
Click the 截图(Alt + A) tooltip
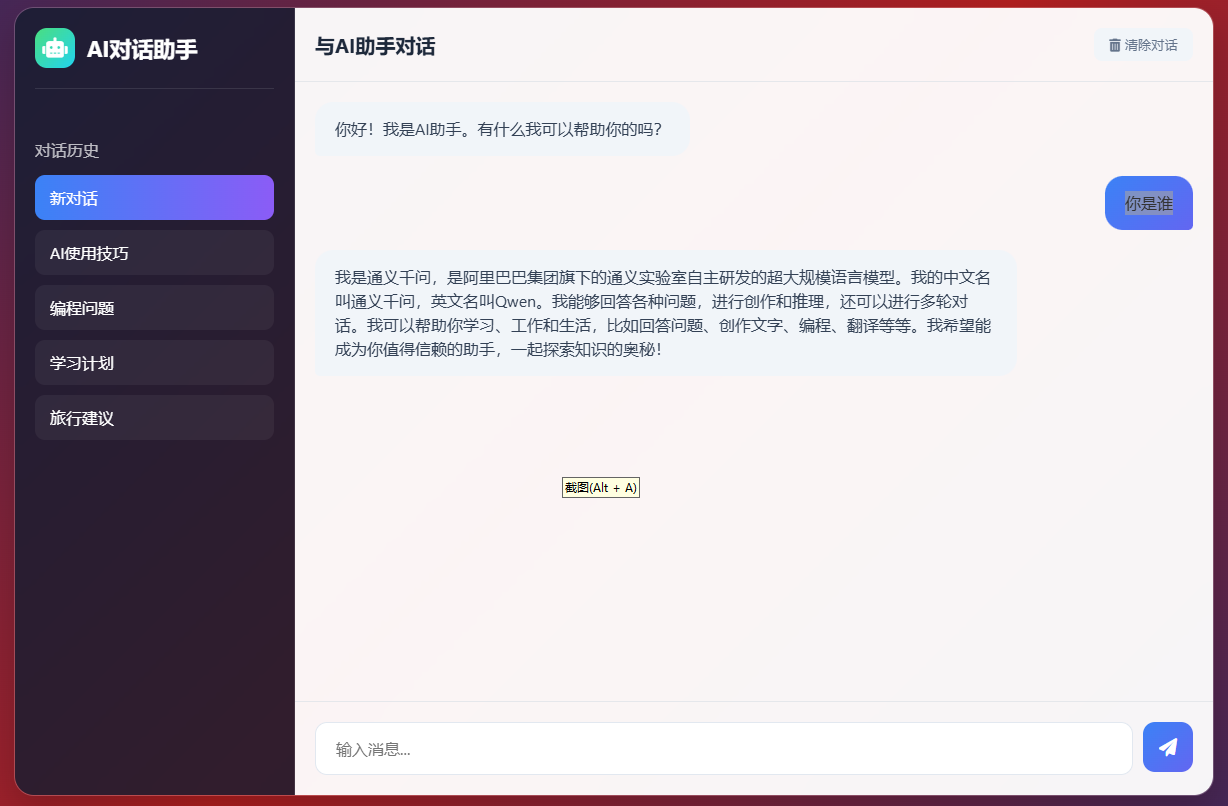tap(600, 488)
